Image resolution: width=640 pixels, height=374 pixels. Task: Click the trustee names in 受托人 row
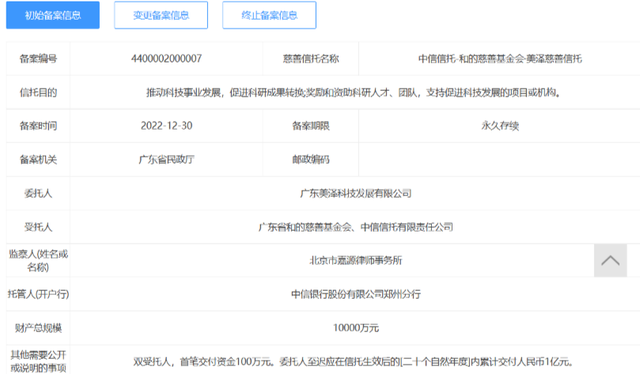[356, 227]
